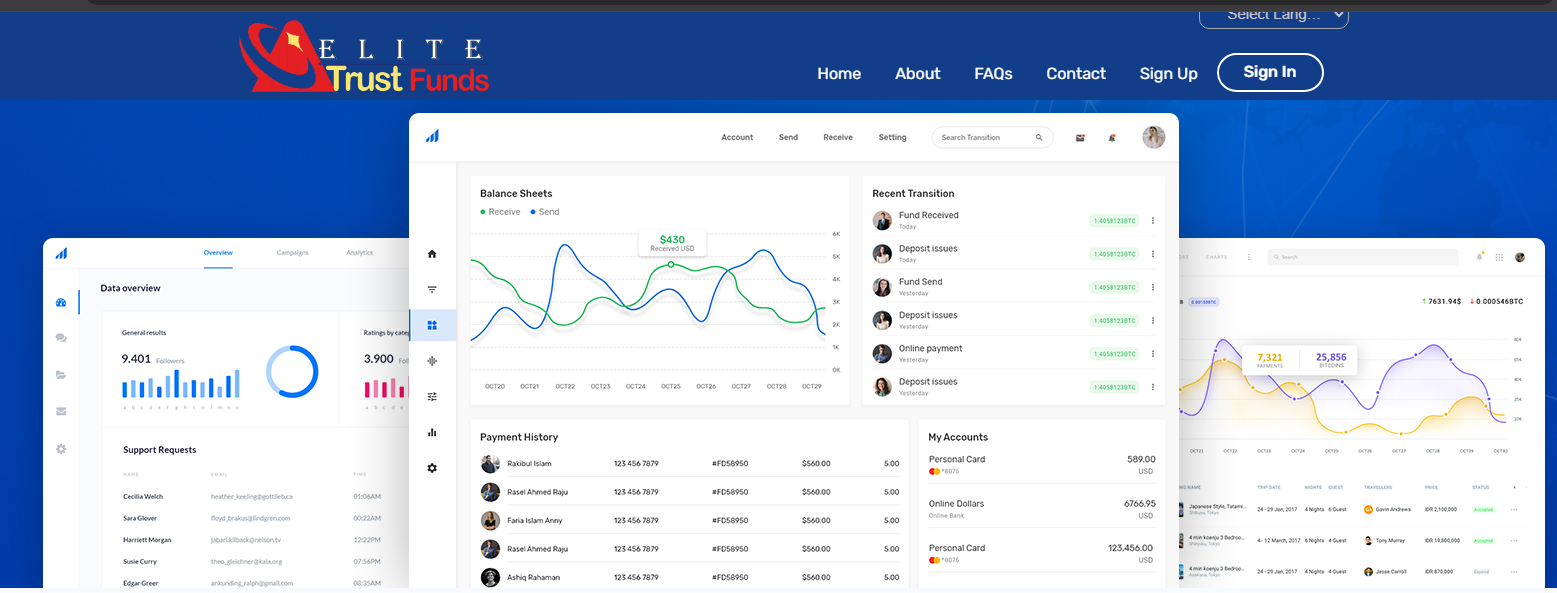Click the Search field in right dashboard
The width and height of the screenshot is (1557, 593).
pos(1363,257)
